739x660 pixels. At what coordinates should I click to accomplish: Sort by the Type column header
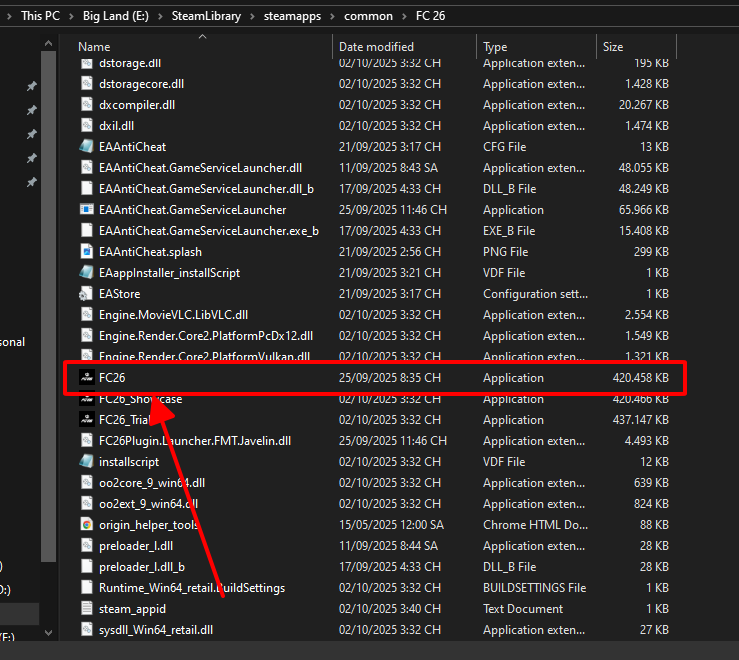click(495, 47)
